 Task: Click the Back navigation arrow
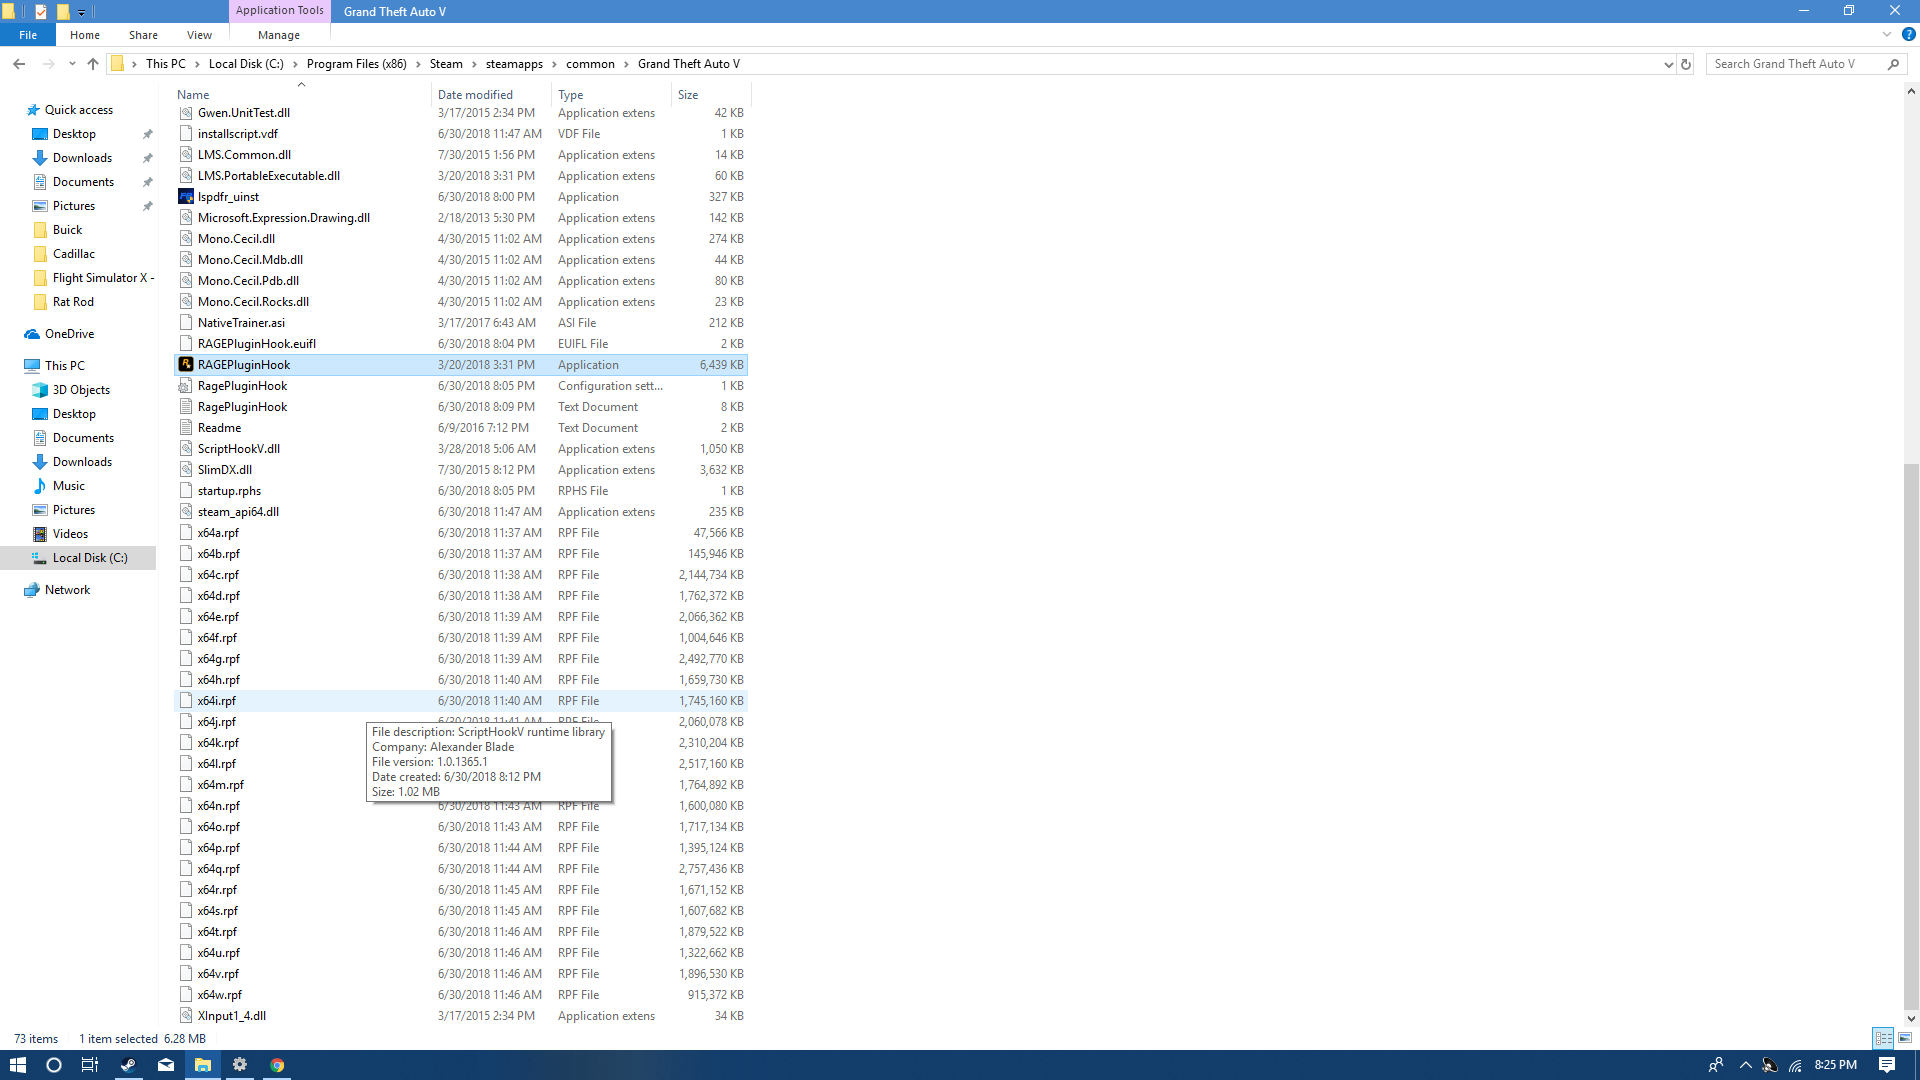coord(19,64)
